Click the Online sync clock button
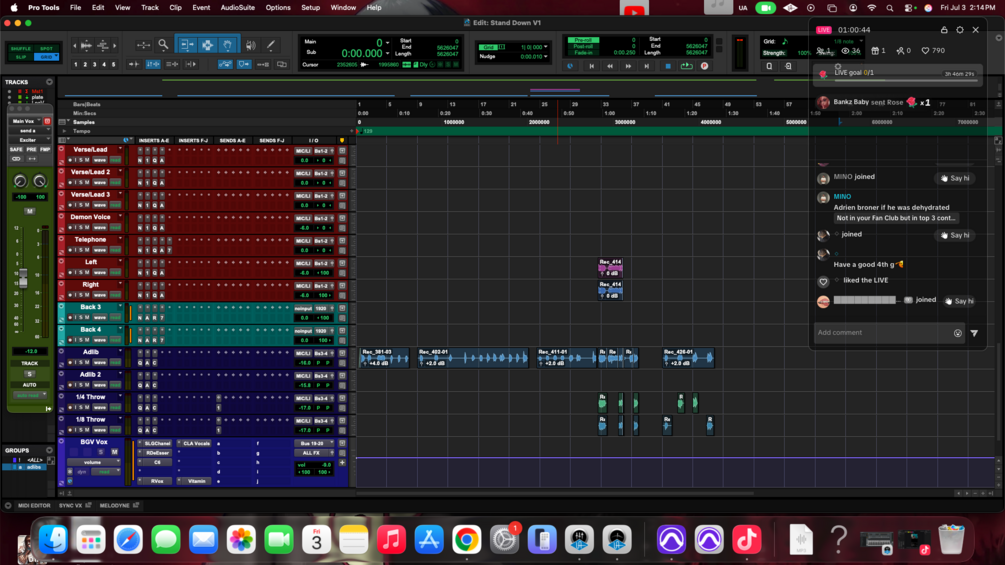Image resolution: width=1005 pixels, height=565 pixels. [x=570, y=66]
